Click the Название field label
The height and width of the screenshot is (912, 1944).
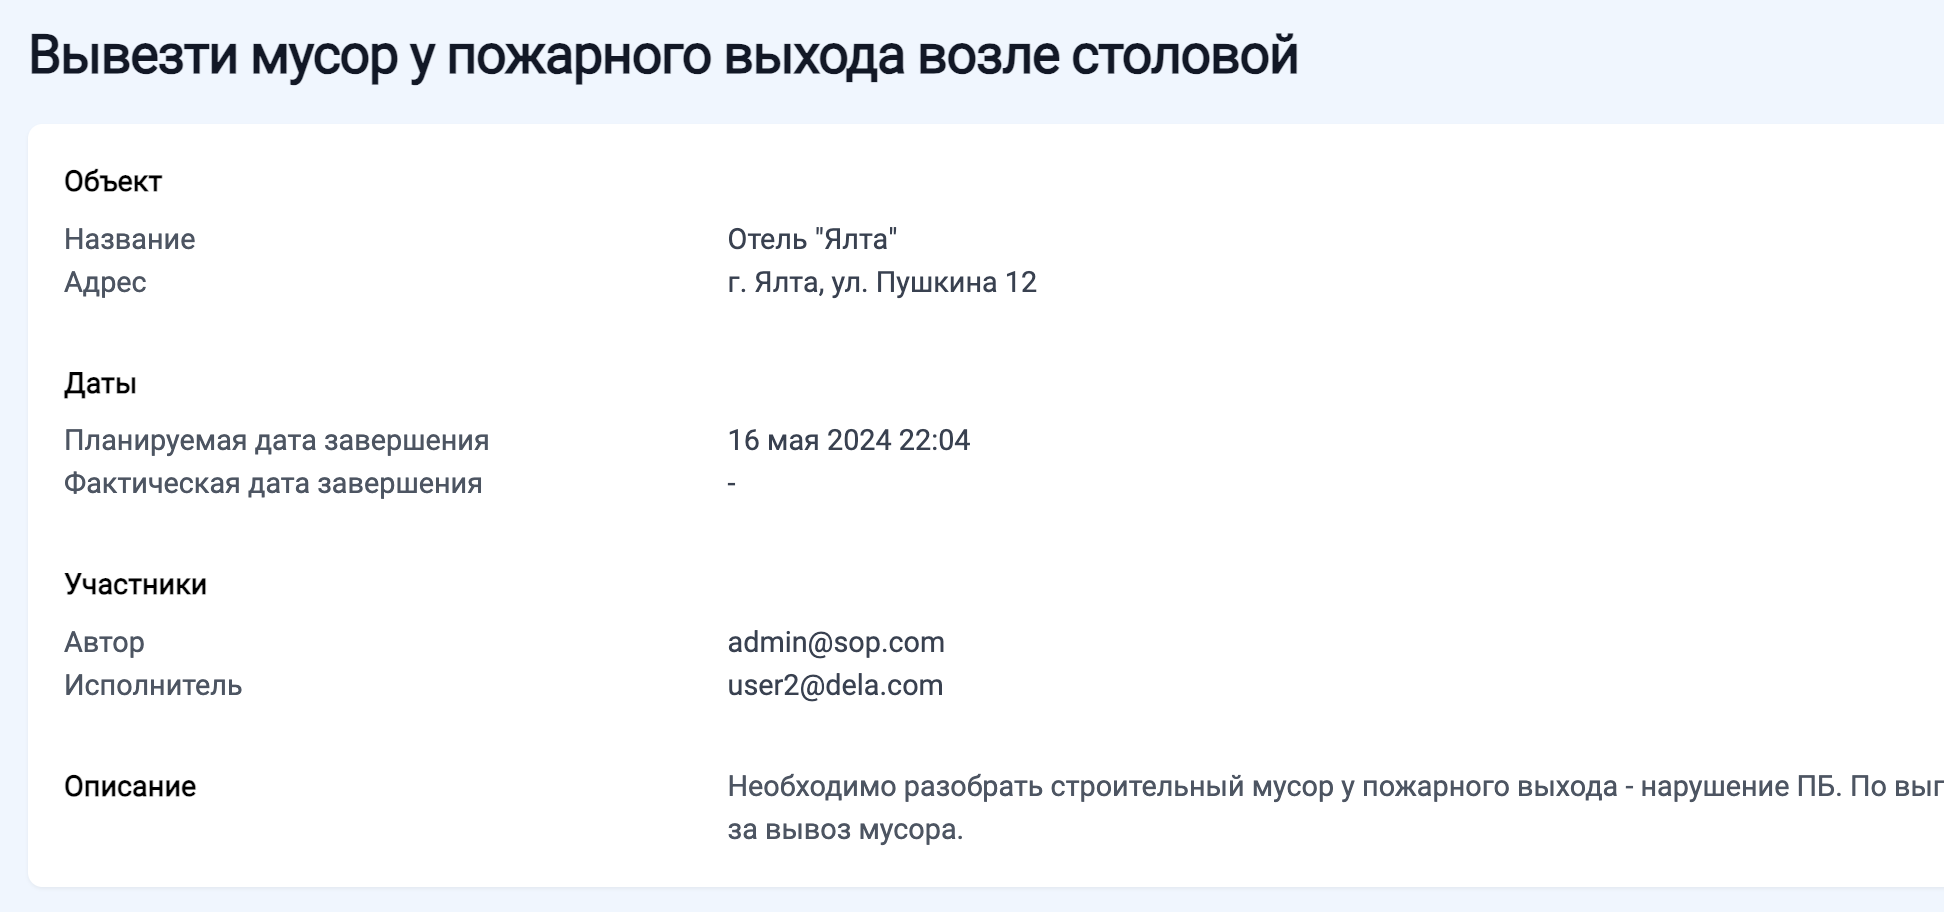(130, 240)
